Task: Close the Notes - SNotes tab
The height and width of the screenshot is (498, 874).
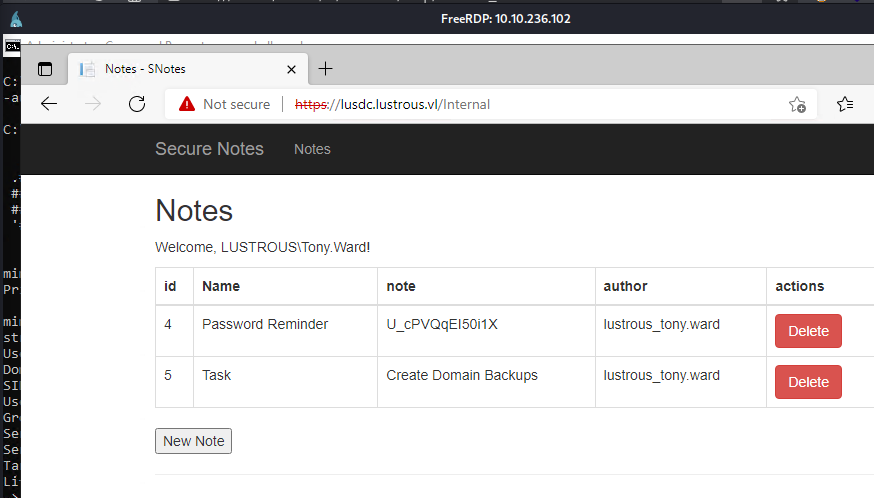Action: pyautogui.click(x=292, y=70)
